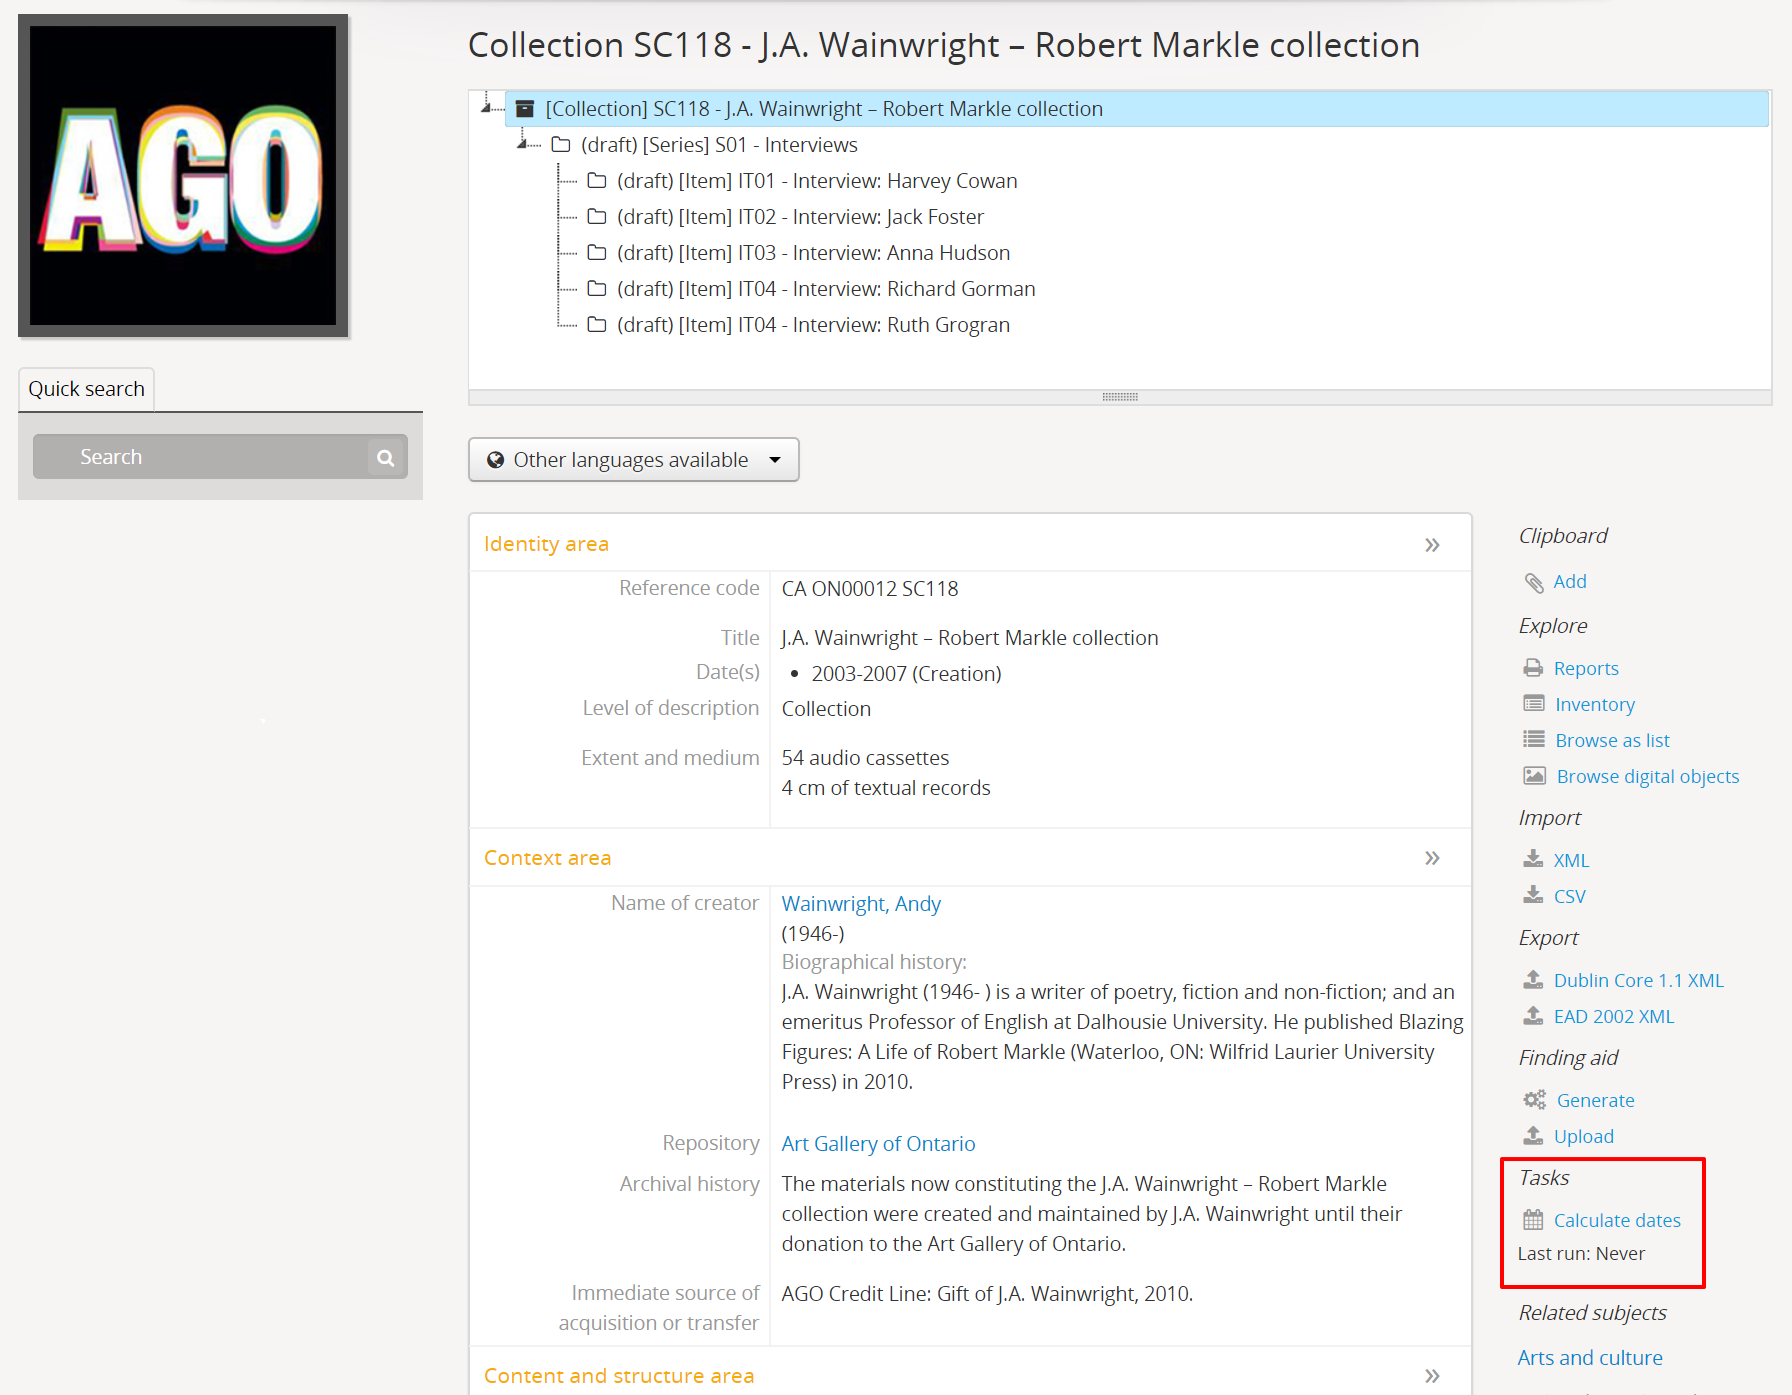Image resolution: width=1792 pixels, height=1395 pixels.
Task: Click the AGO logo thumbnail
Action: pyautogui.click(x=183, y=176)
